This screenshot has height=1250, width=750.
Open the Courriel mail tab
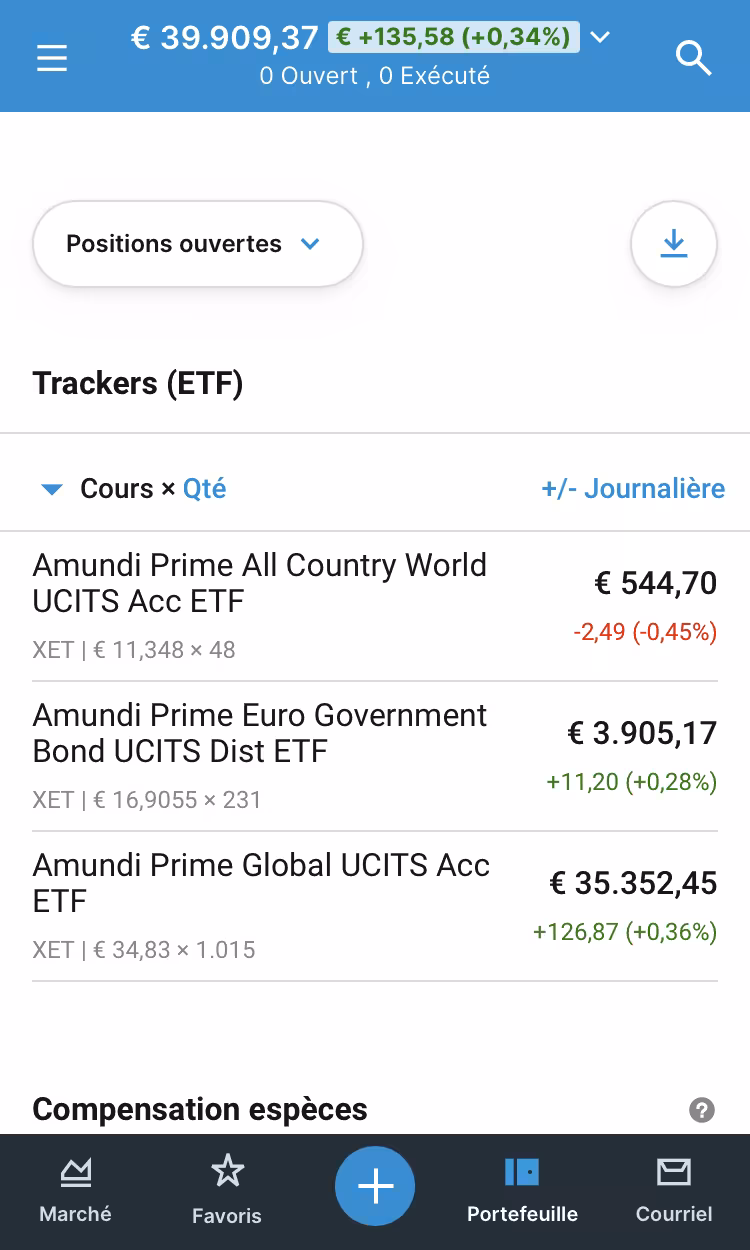click(x=674, y=1190)
